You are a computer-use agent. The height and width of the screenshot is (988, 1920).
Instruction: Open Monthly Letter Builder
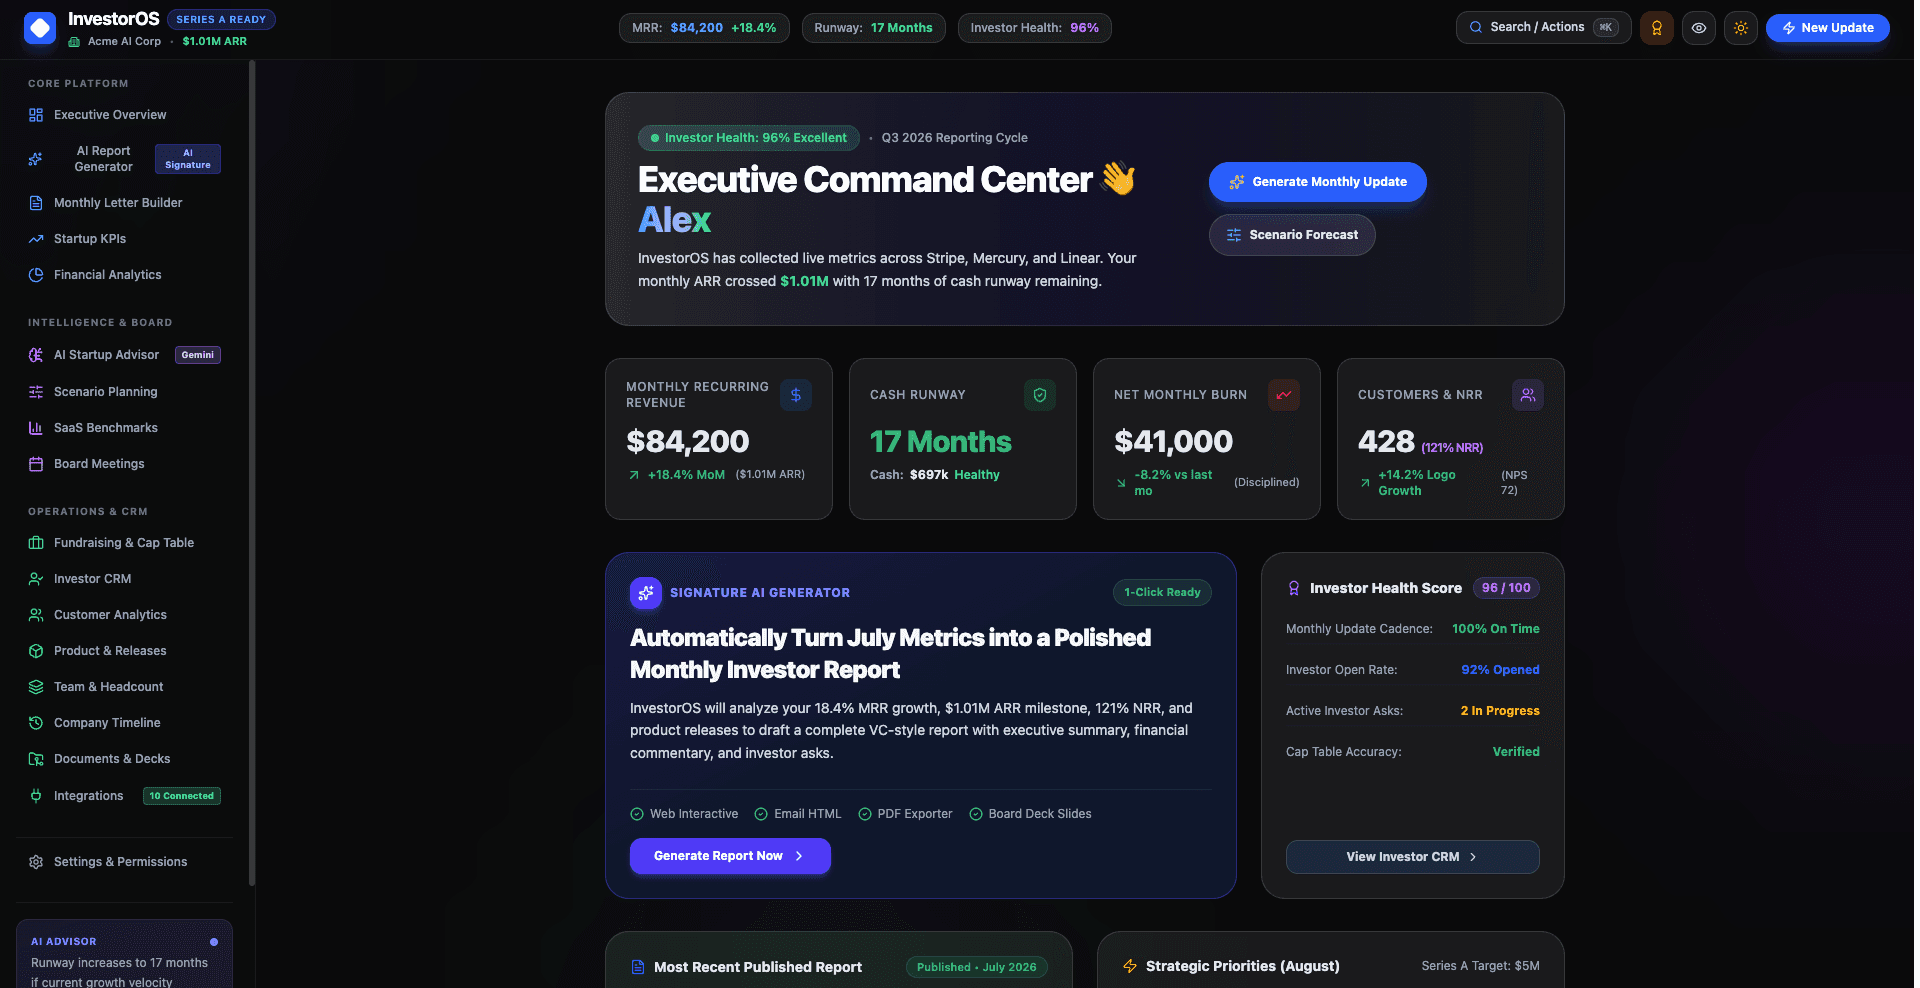124,203
